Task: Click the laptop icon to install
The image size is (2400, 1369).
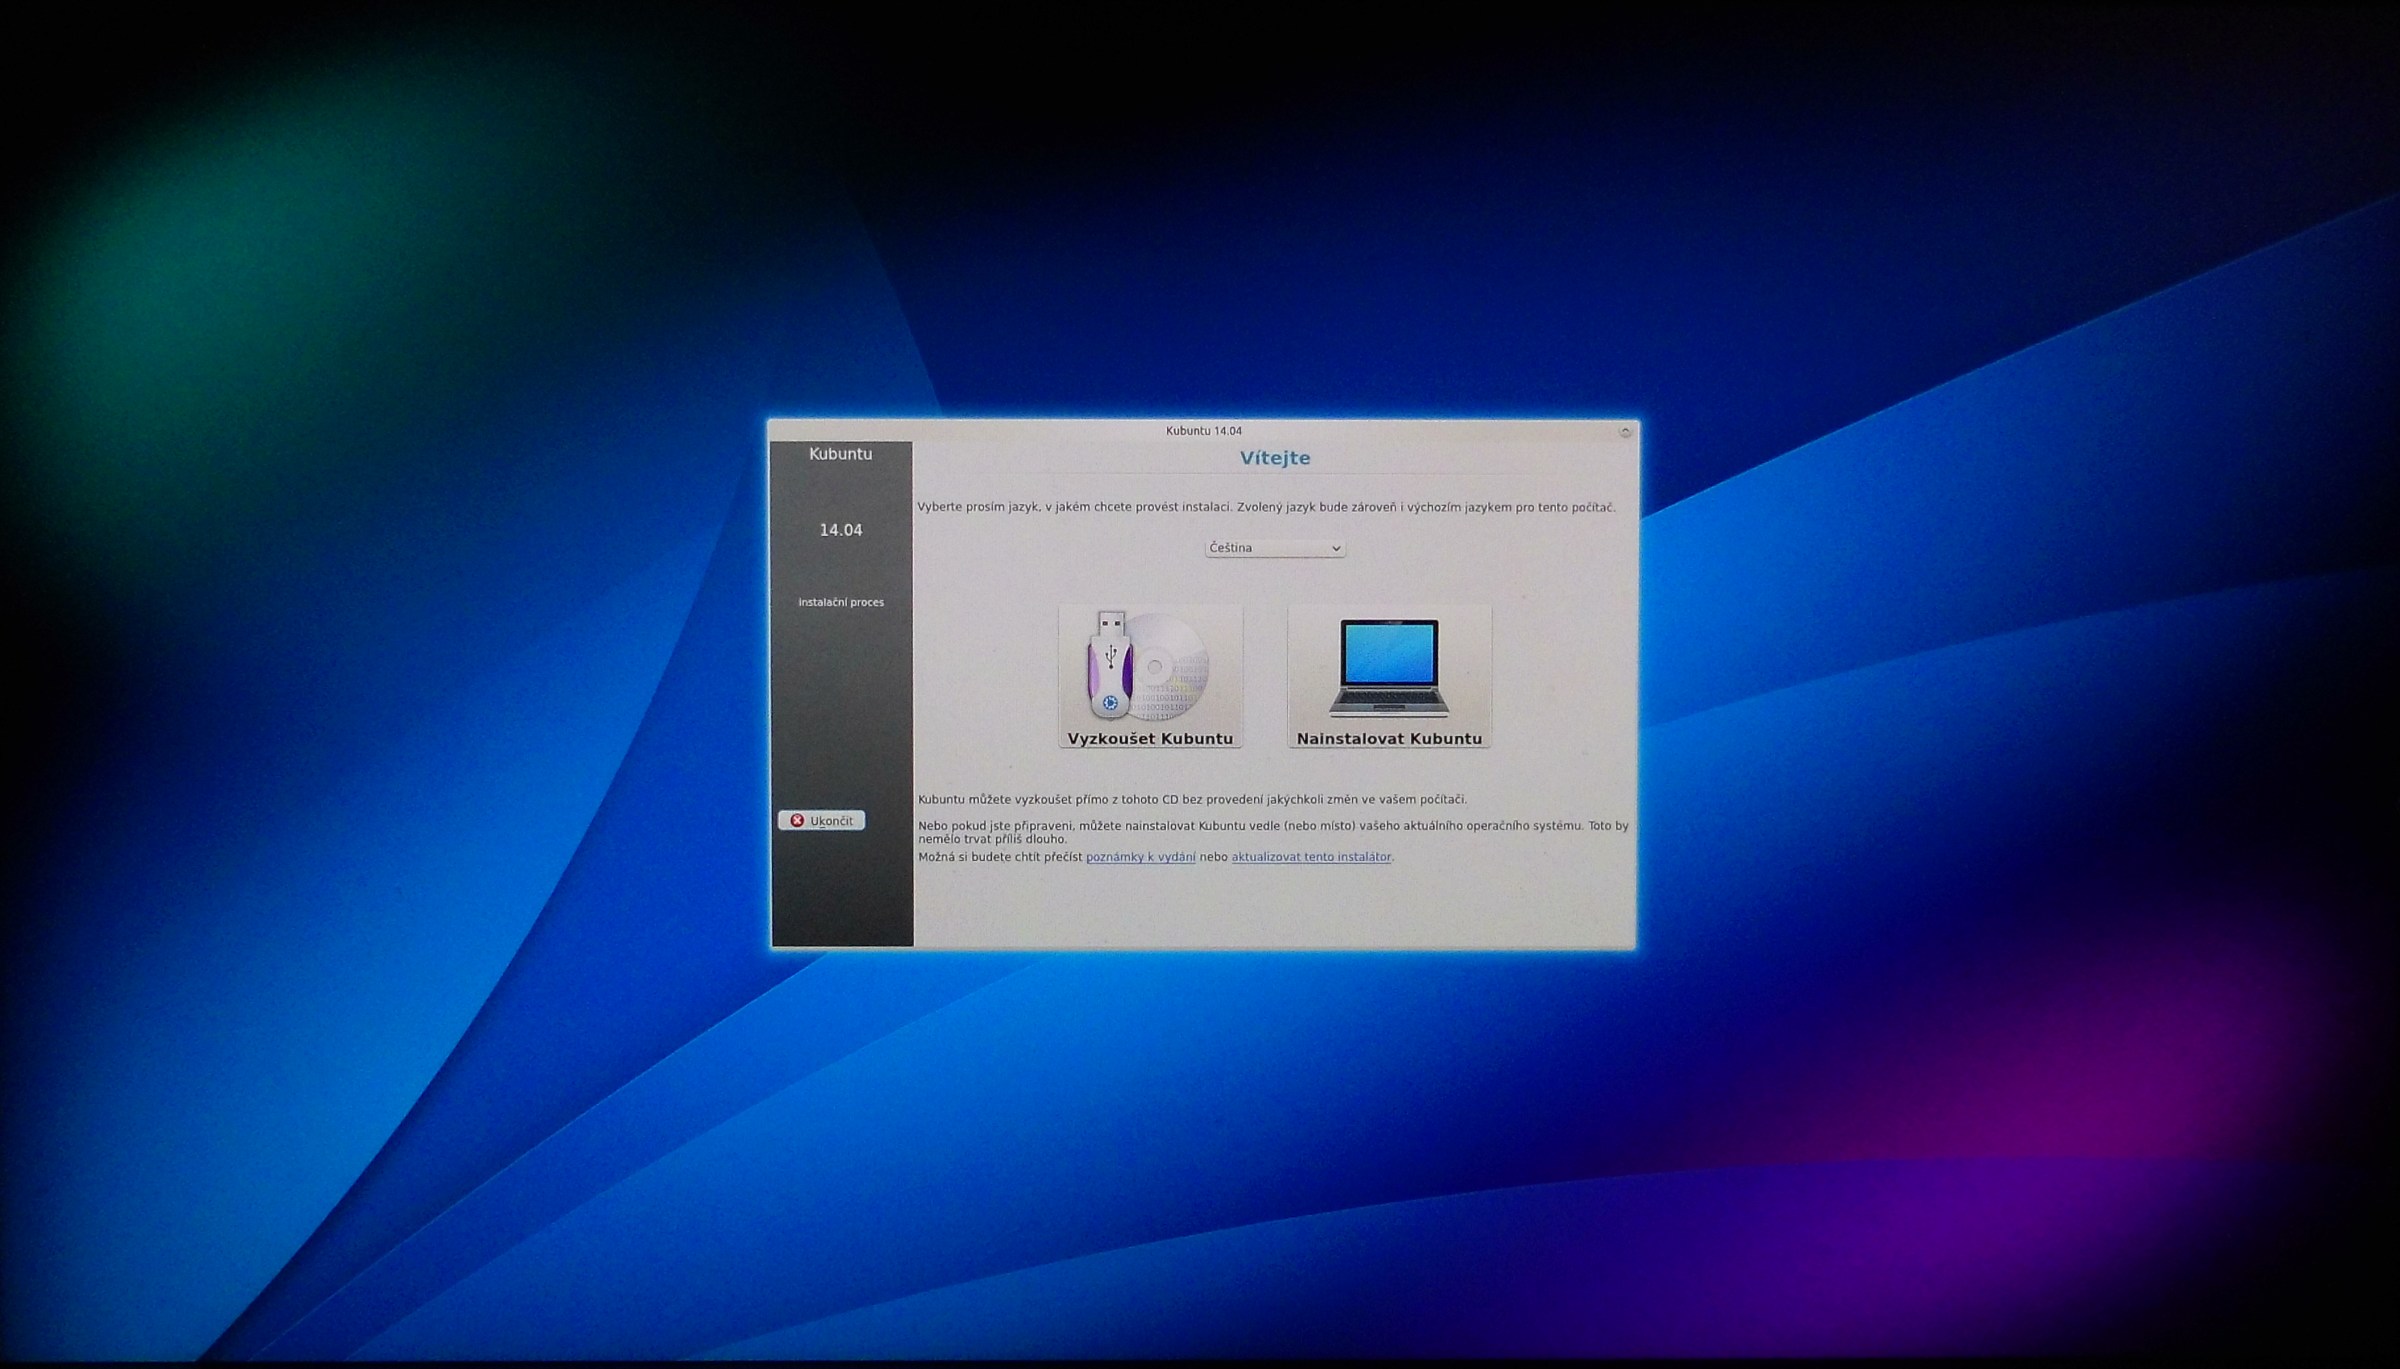Action: (1389, 667)
